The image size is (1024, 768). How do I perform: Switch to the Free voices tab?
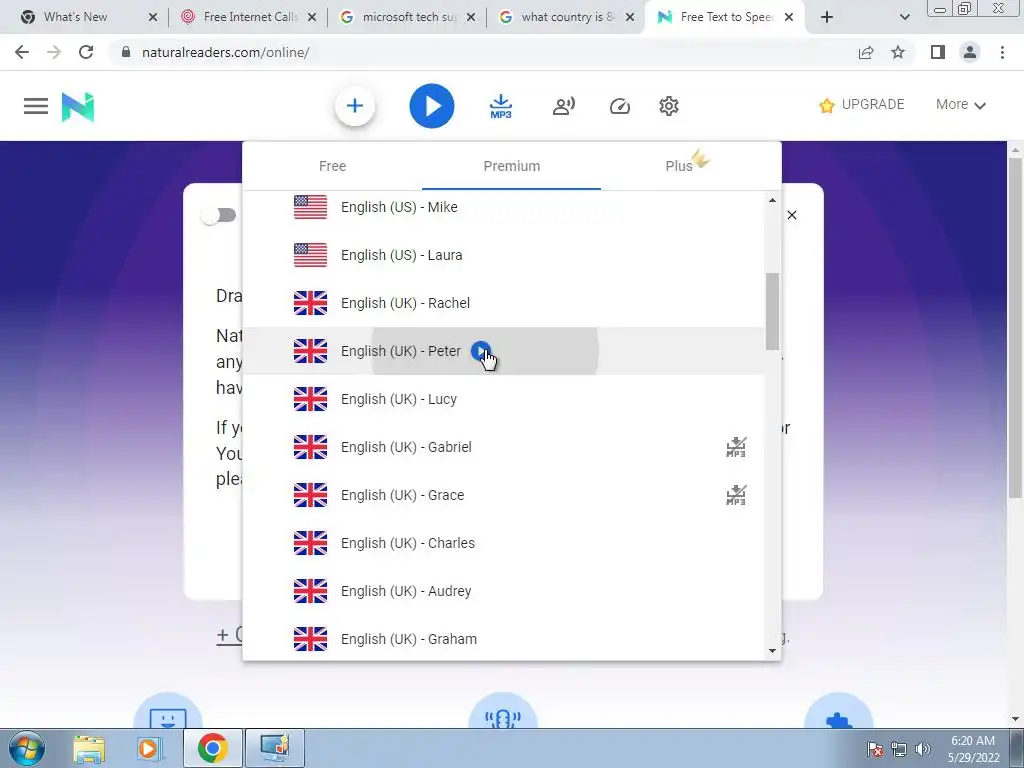click(x=332, y=166)
